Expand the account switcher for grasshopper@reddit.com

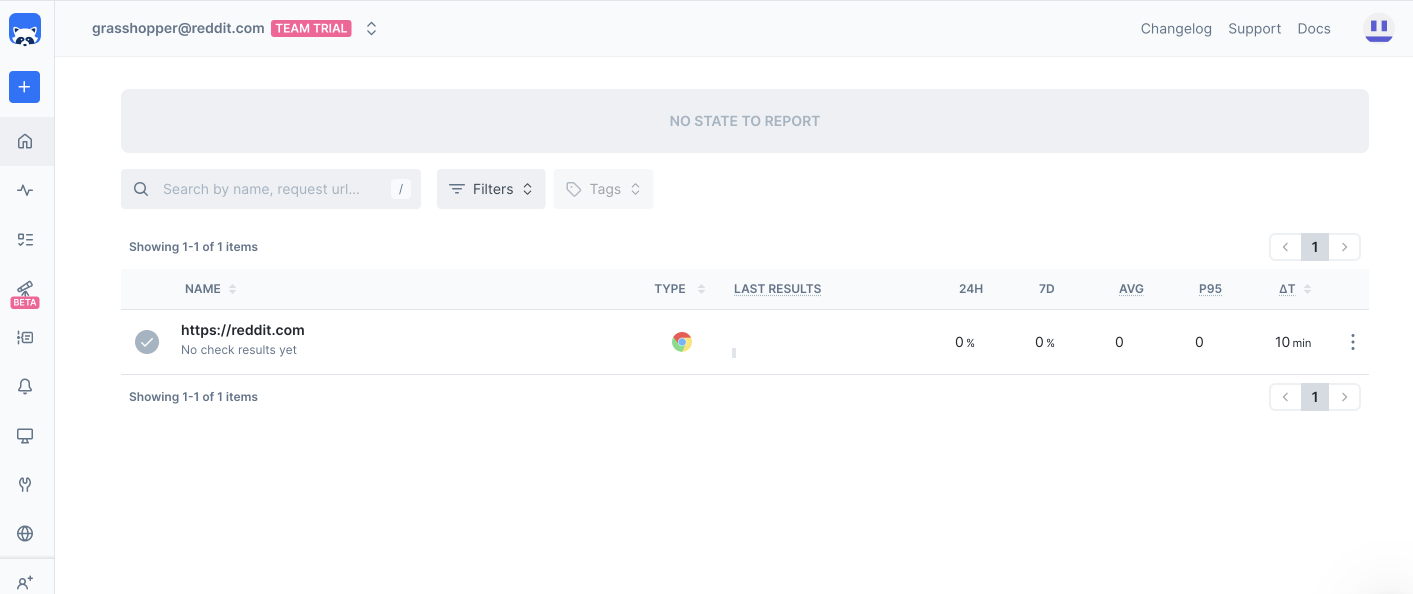(371, 28)
